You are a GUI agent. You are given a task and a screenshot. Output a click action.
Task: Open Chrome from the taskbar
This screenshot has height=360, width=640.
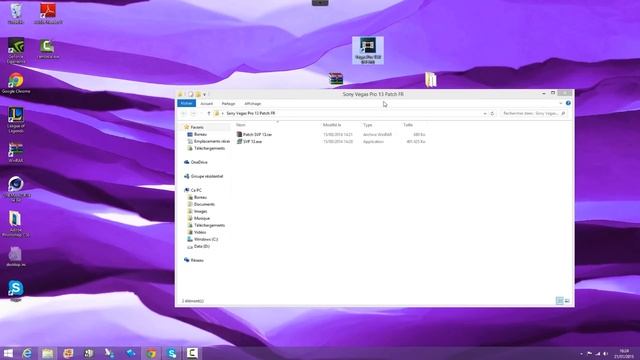tap(151, 353)
